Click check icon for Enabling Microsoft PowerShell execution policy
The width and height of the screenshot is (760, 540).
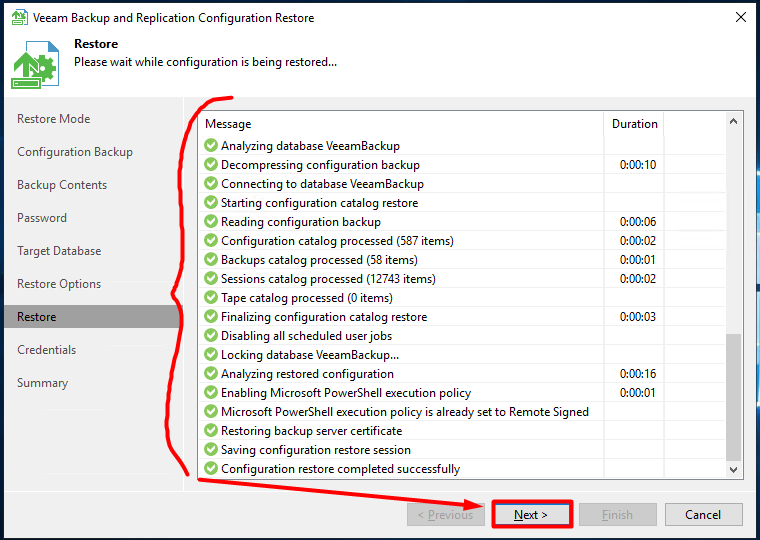[211, 392]
